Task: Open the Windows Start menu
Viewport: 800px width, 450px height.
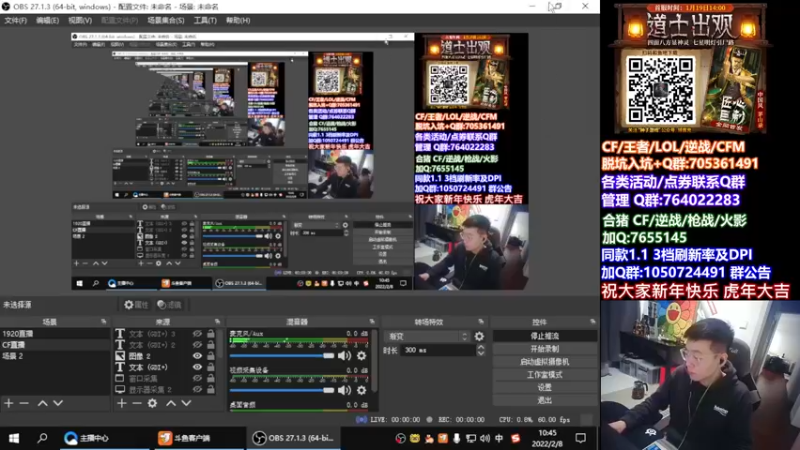Action: (14, 438)
